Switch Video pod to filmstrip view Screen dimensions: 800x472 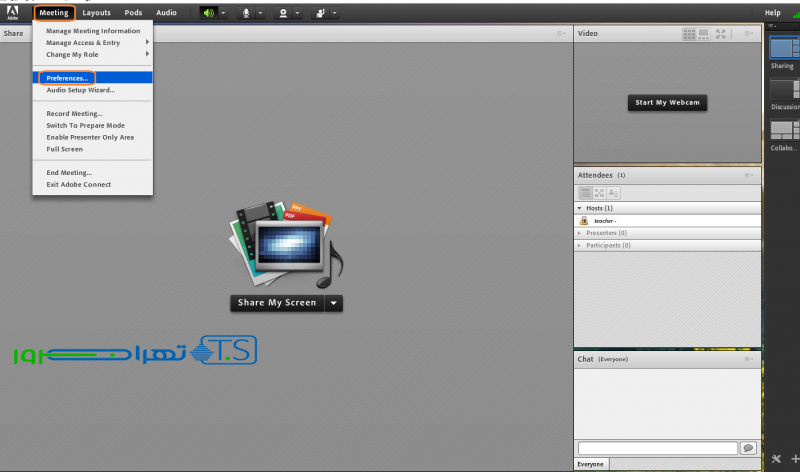click(704, 33)
